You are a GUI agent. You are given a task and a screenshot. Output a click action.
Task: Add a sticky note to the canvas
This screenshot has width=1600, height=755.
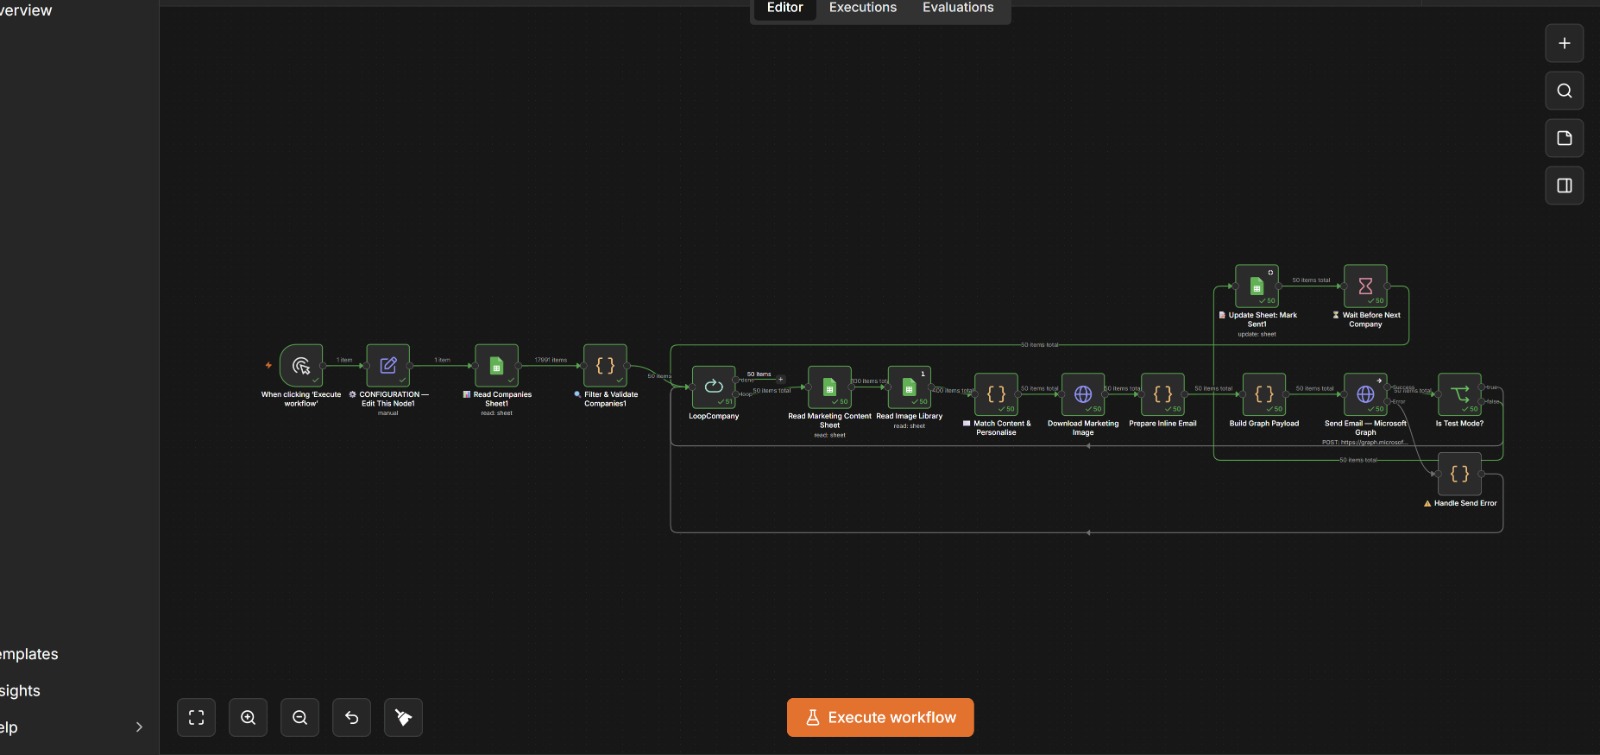(1565, 138)
